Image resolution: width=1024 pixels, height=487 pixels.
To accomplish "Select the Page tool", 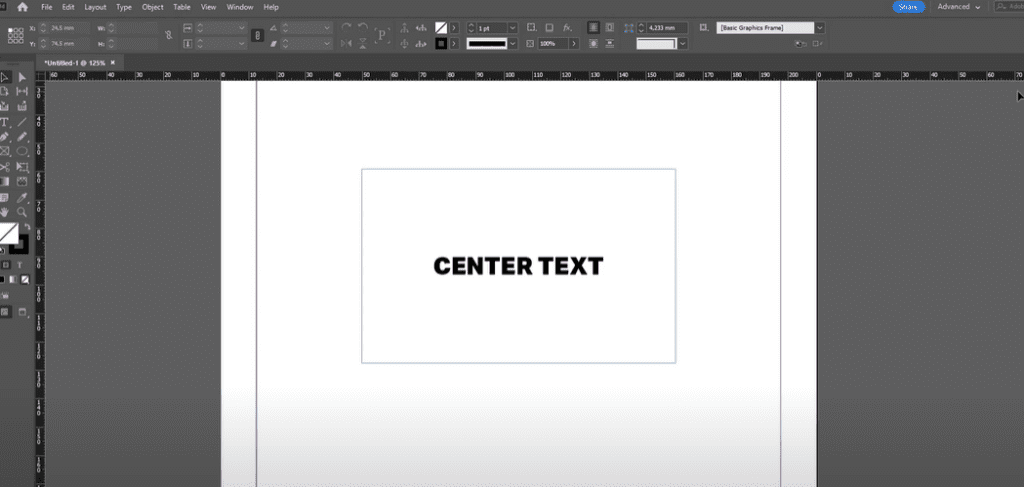I will coord(5,92).
